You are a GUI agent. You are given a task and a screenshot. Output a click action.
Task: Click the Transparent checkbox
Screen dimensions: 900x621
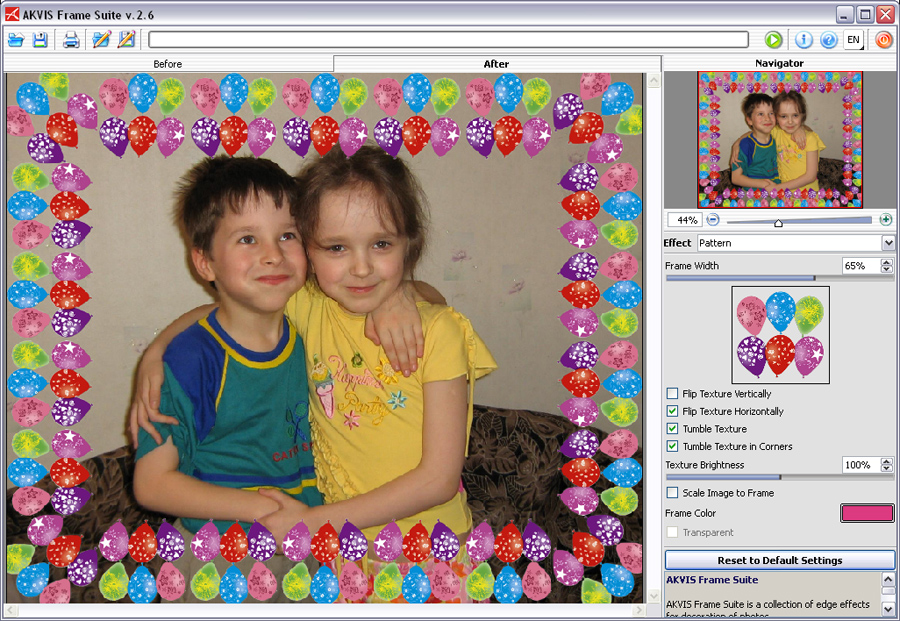click(x=672, y=532)
